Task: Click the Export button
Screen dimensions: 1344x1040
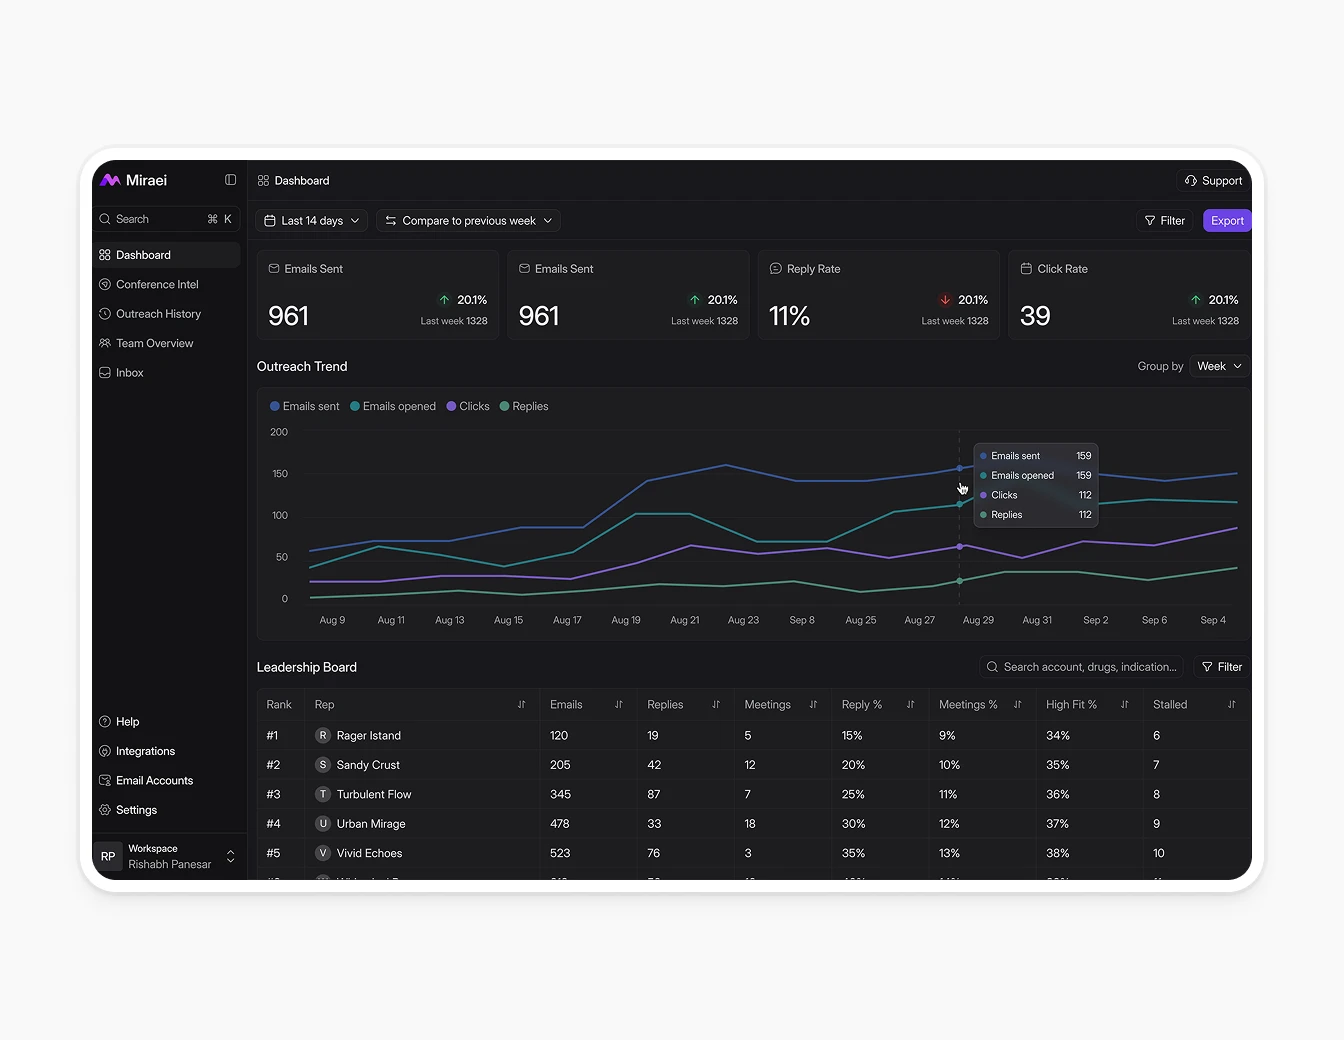Action: [1226, 220]
